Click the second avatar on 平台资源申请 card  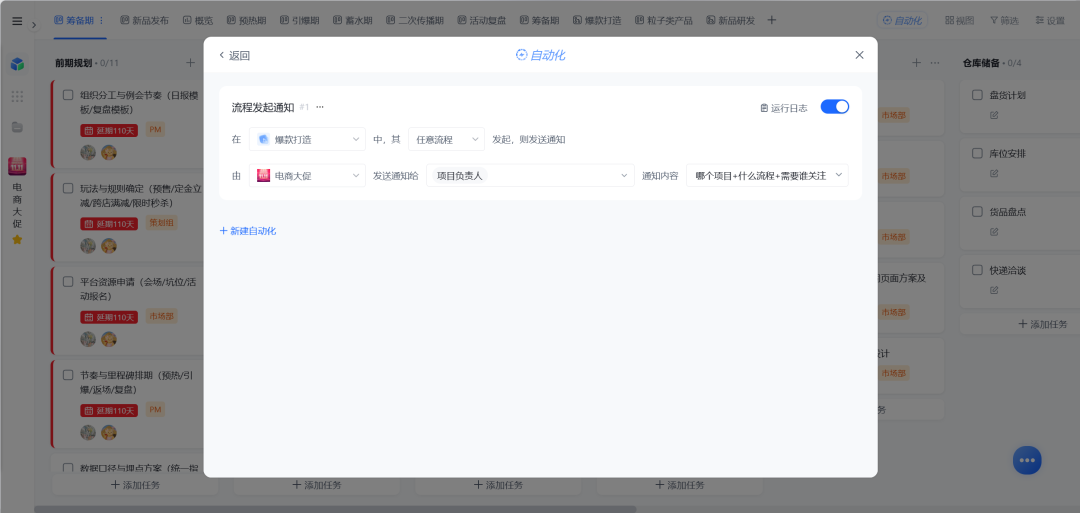[109, 339]
